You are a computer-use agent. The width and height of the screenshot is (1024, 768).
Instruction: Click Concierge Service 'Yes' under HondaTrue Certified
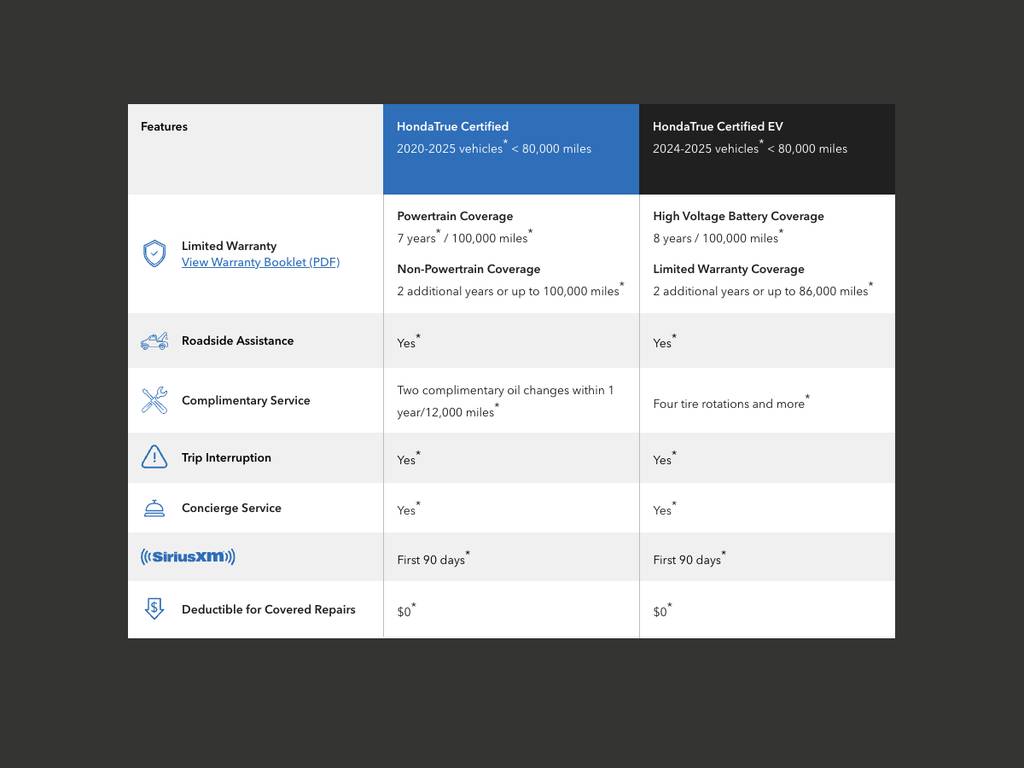click(408, 509)
